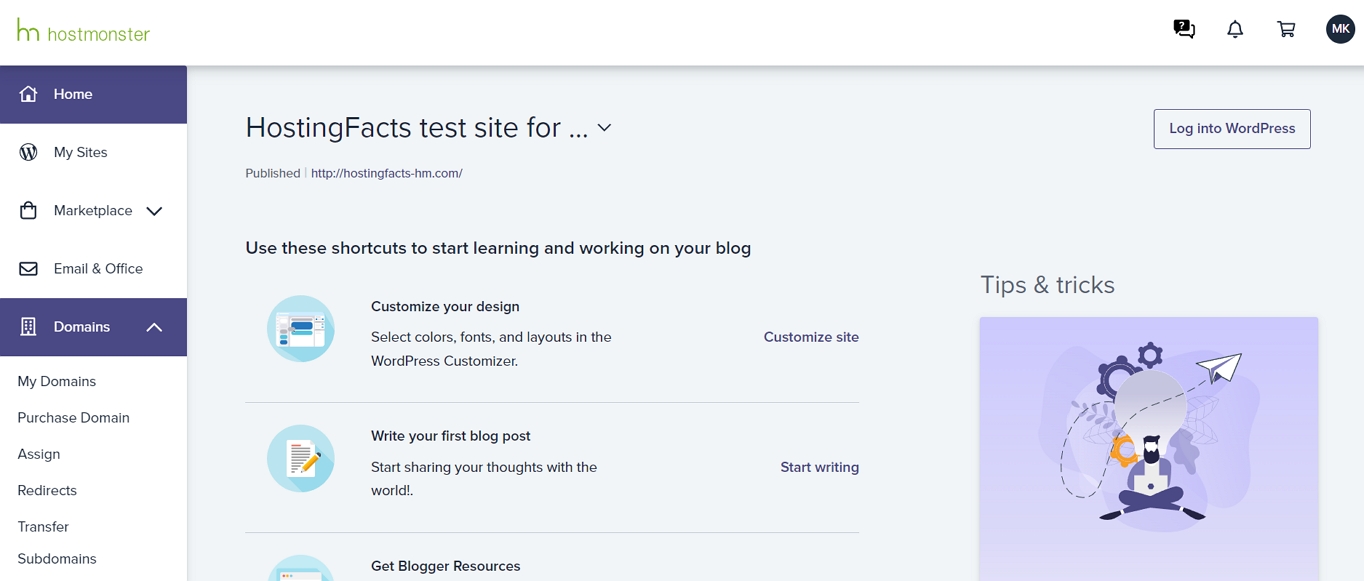Open the hostingfacts-hm.com link
Image resolution: width=1364 pixels, height=581 pixels.
[x=386, y=173]
